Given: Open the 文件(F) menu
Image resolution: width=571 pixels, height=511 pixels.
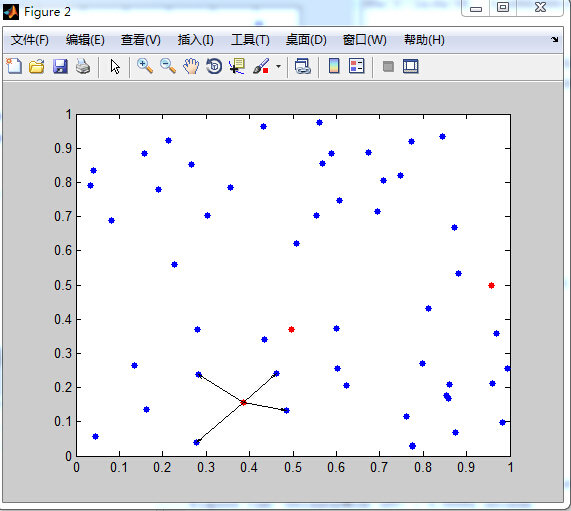Looking at the screenshot, I should coord(29,40).
